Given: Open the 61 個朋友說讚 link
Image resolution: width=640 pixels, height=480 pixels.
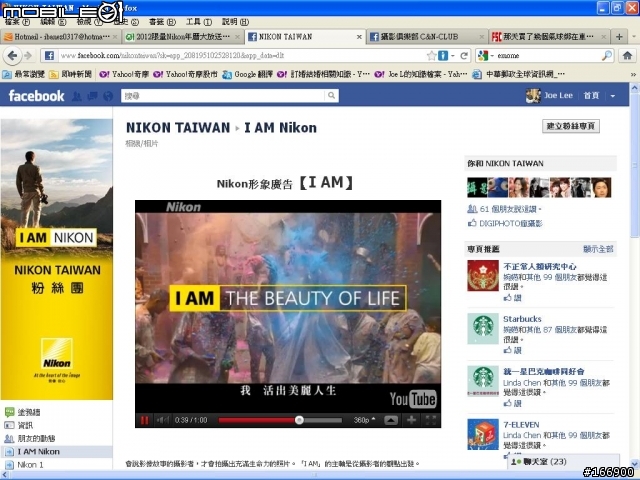Looking at the screenshot, I should coord(510,209).
